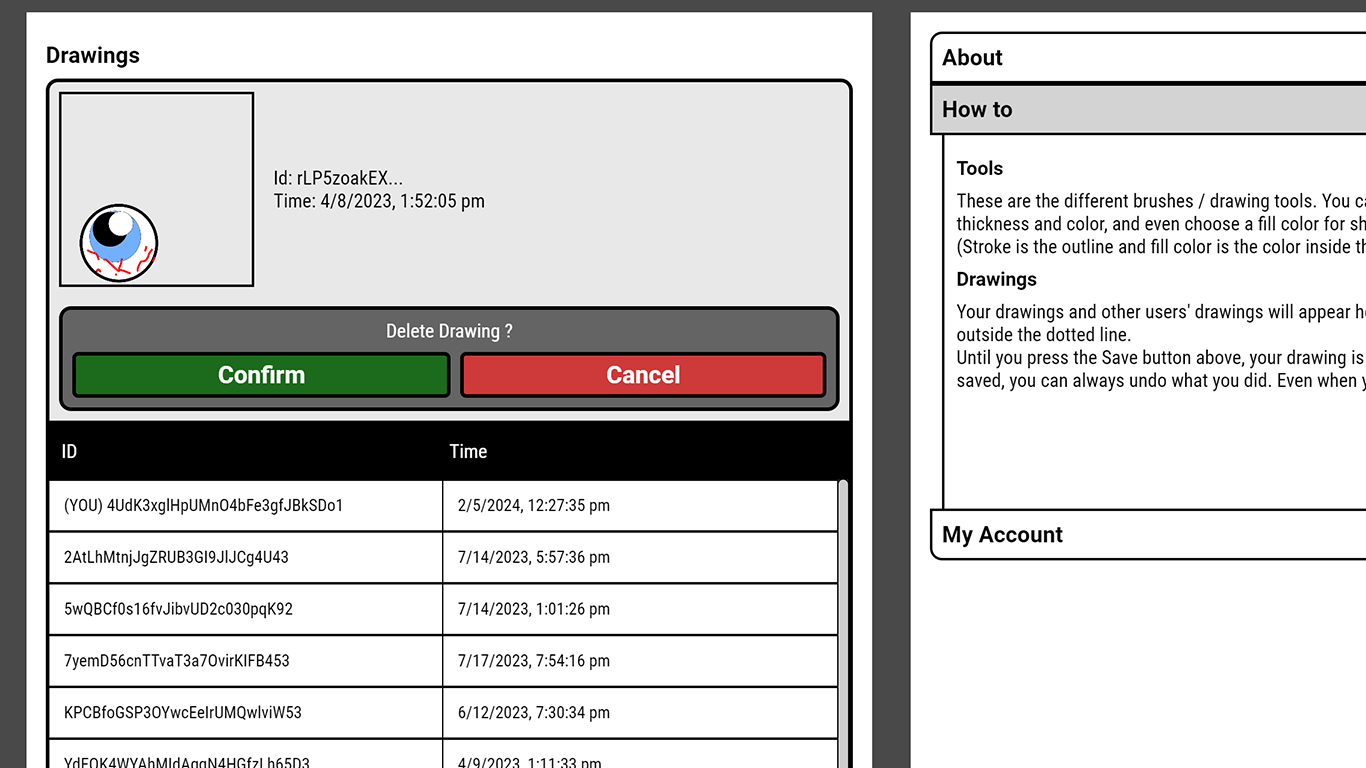Click the 7/14/2023, 5:57:36 pm time cell
1366x768 pixels.
coord(639,558)
